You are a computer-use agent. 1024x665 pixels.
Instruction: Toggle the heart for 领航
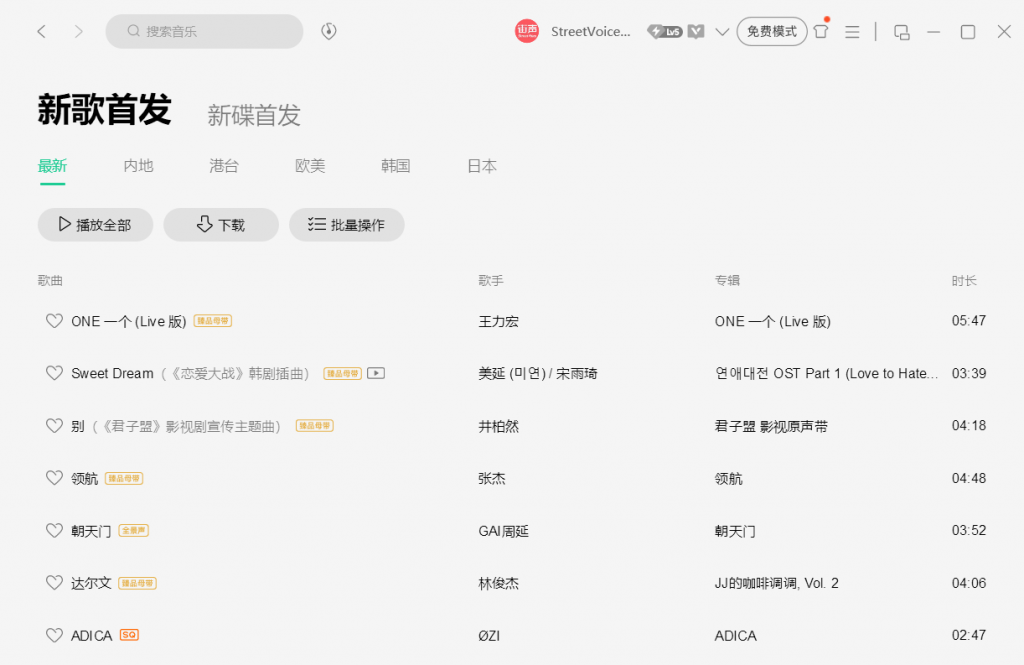click(x=55, y=478)
